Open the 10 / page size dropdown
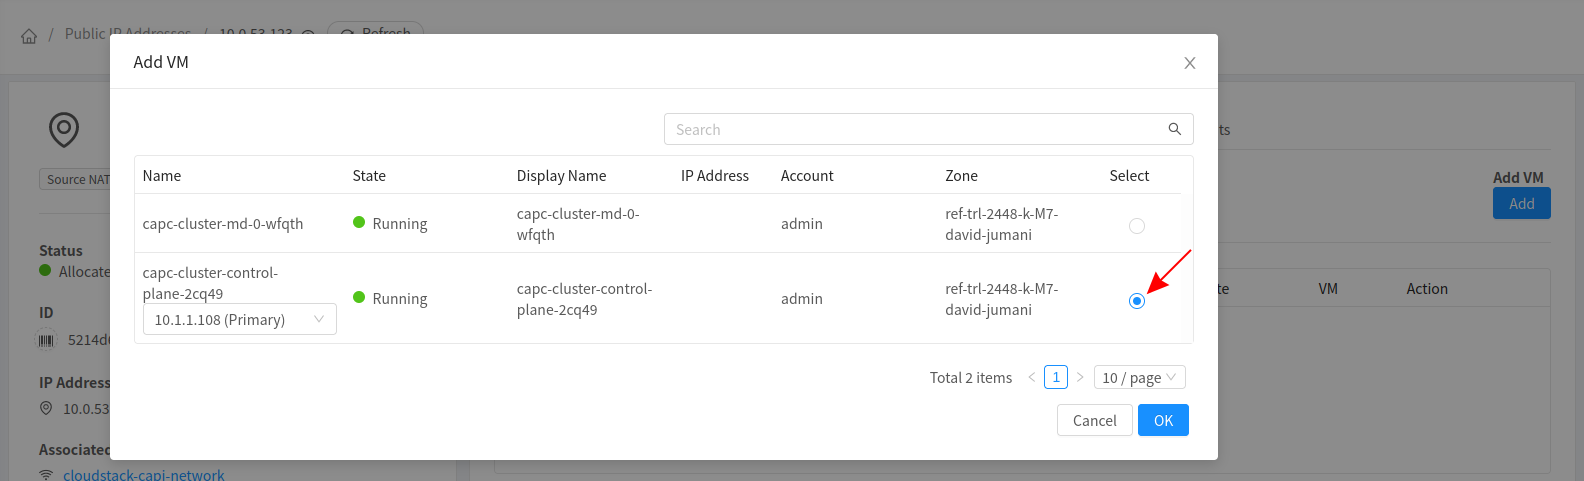The image size is (1584, 481). [x=1139, y=377]
